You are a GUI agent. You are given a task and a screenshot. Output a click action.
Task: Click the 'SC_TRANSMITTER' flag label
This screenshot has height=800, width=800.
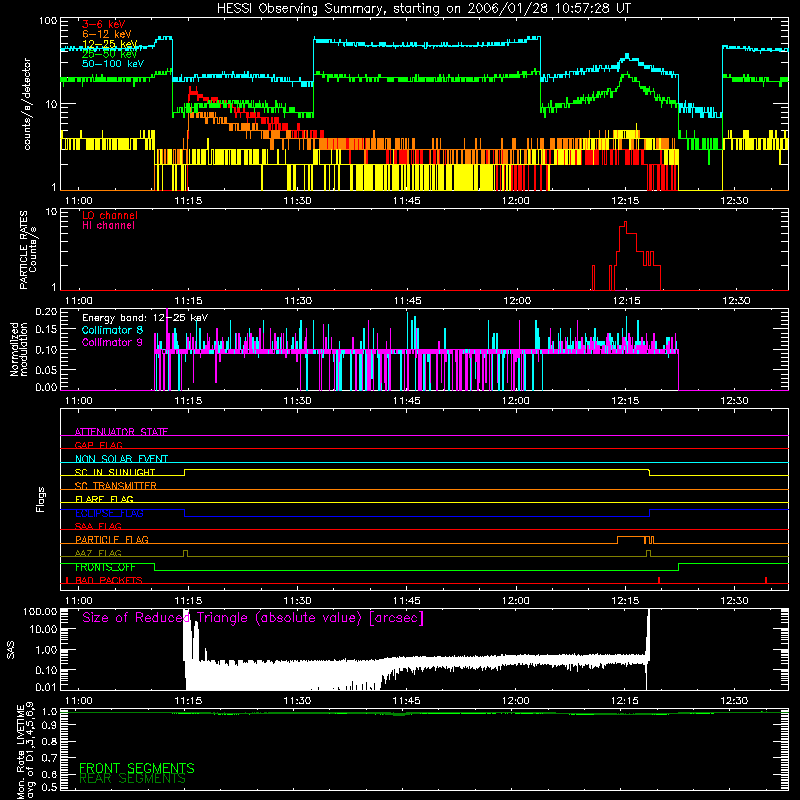click(x=116, y=485)
